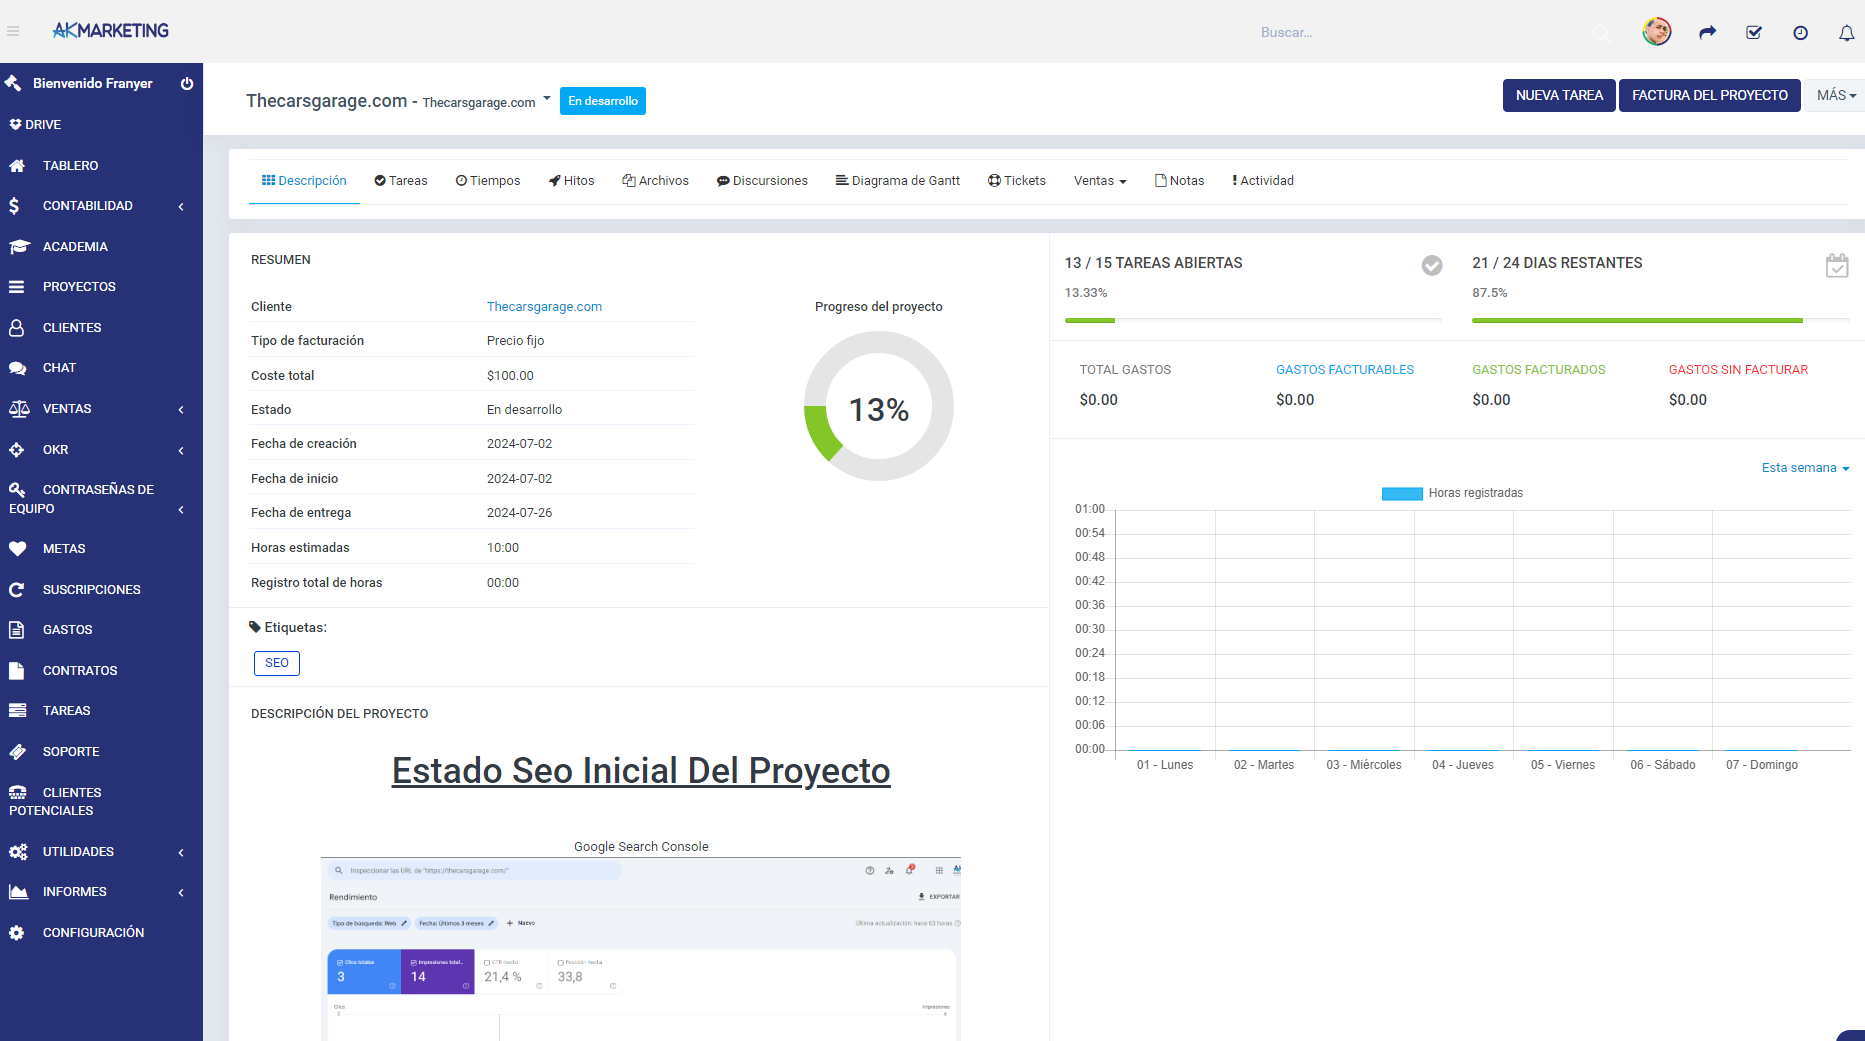1865x1041 pixels.
Task: Click the calendar check icon by días restantes
Action: point(1837,265)
